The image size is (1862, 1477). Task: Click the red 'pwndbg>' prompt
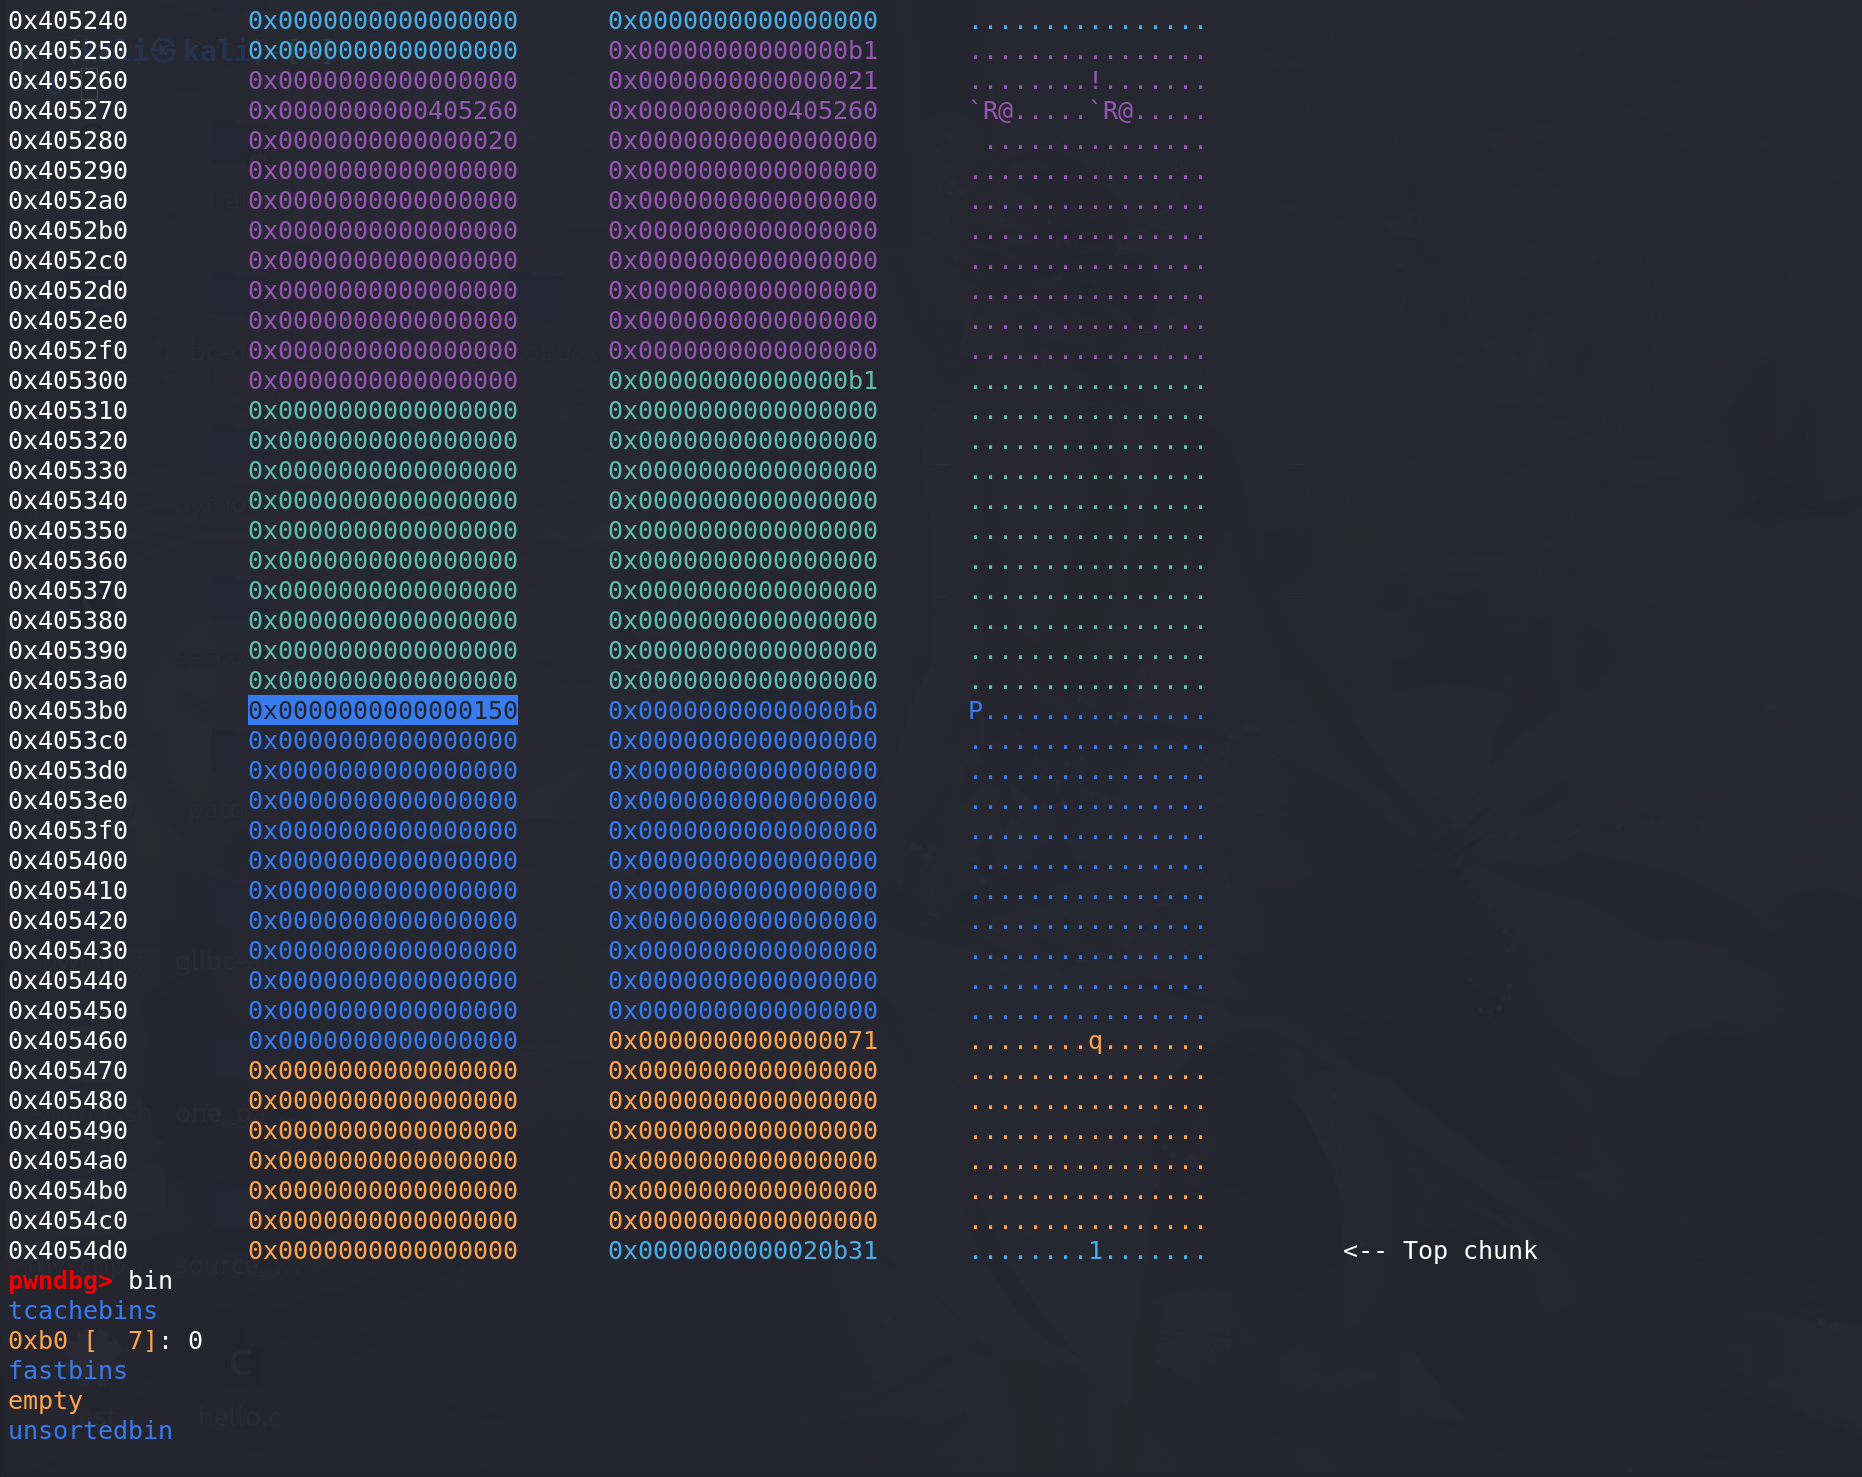point(60,1280)
